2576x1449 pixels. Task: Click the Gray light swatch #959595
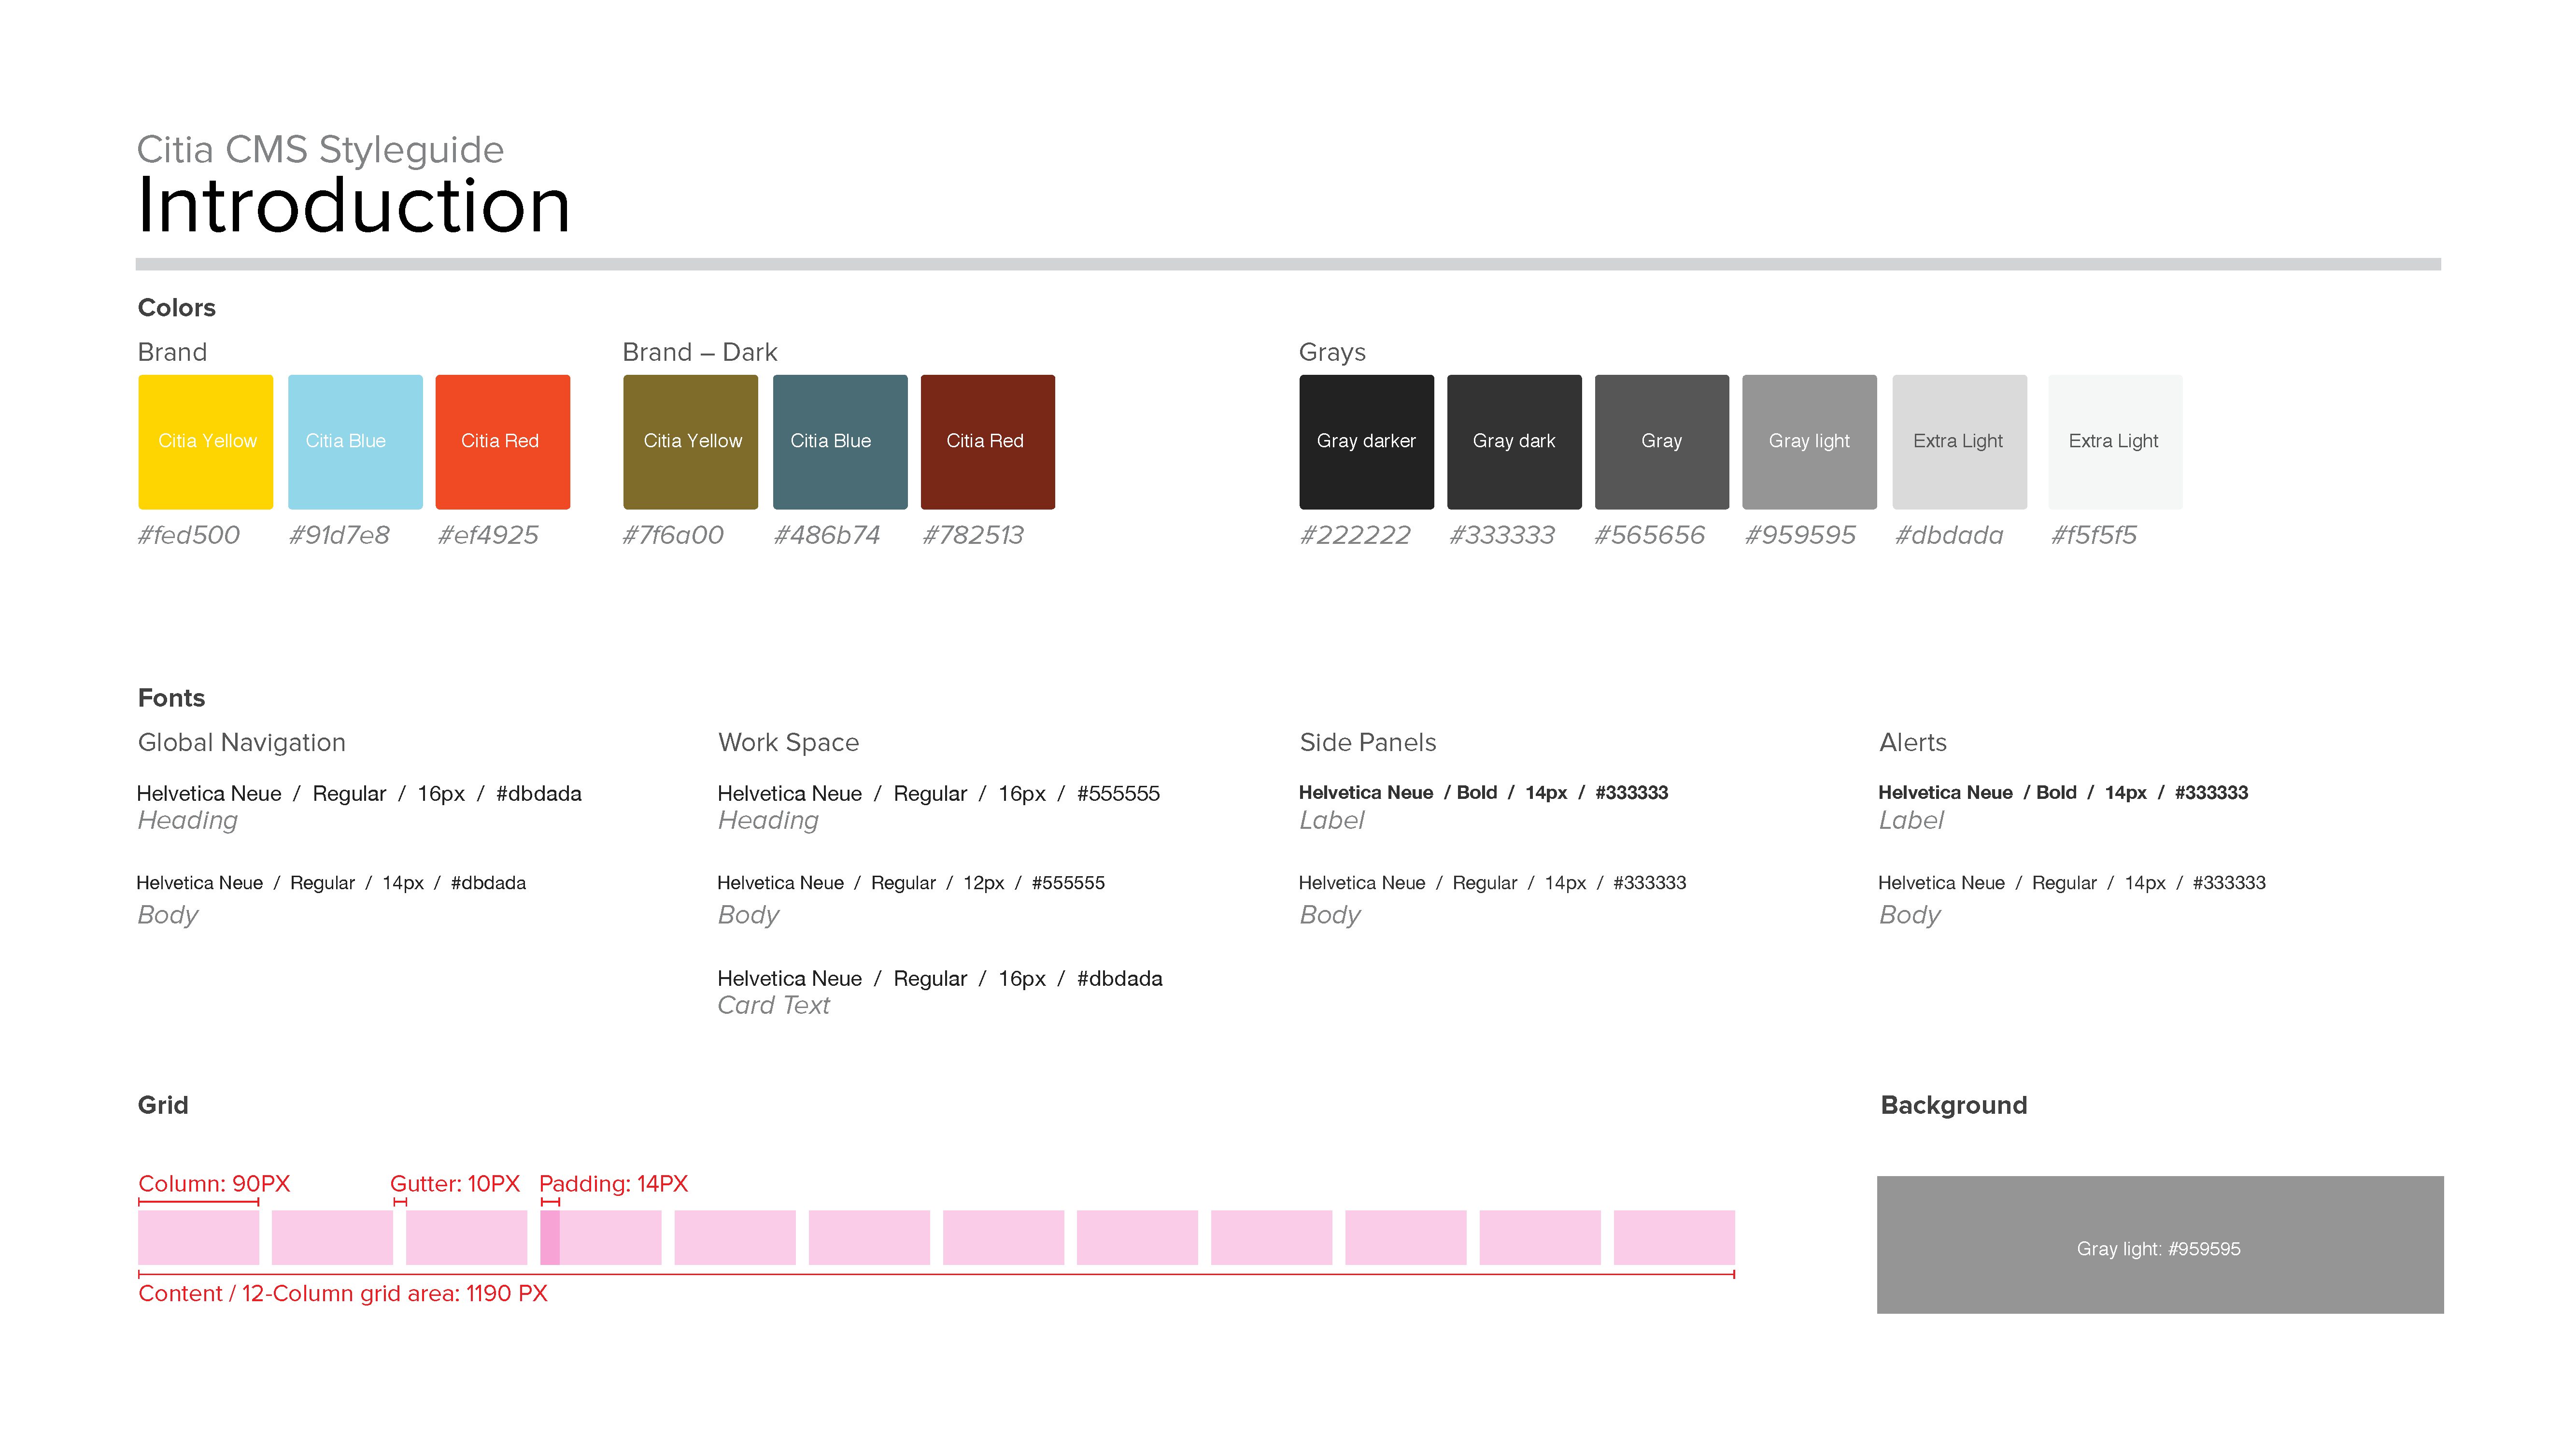pos(1809,441)
